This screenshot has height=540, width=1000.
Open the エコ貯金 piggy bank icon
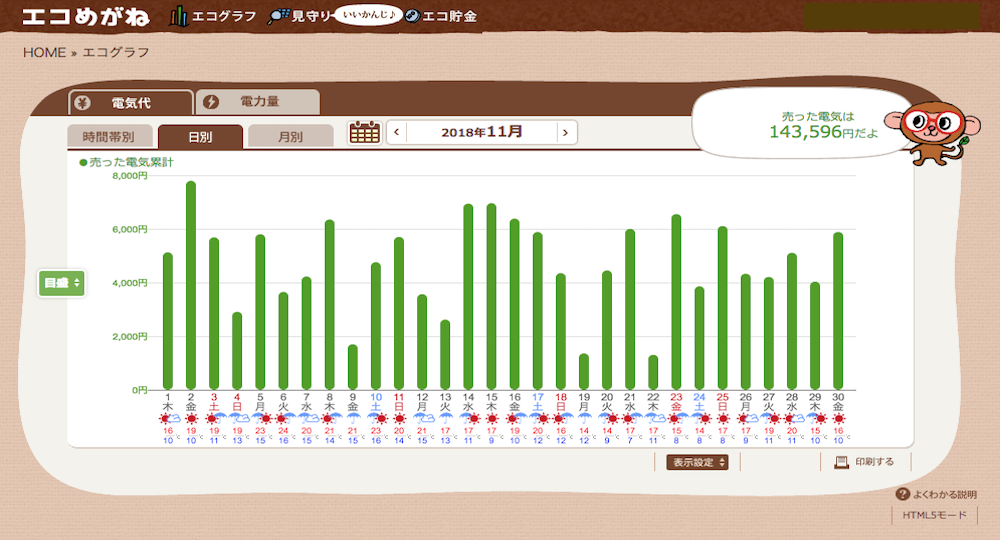[413, 17]
